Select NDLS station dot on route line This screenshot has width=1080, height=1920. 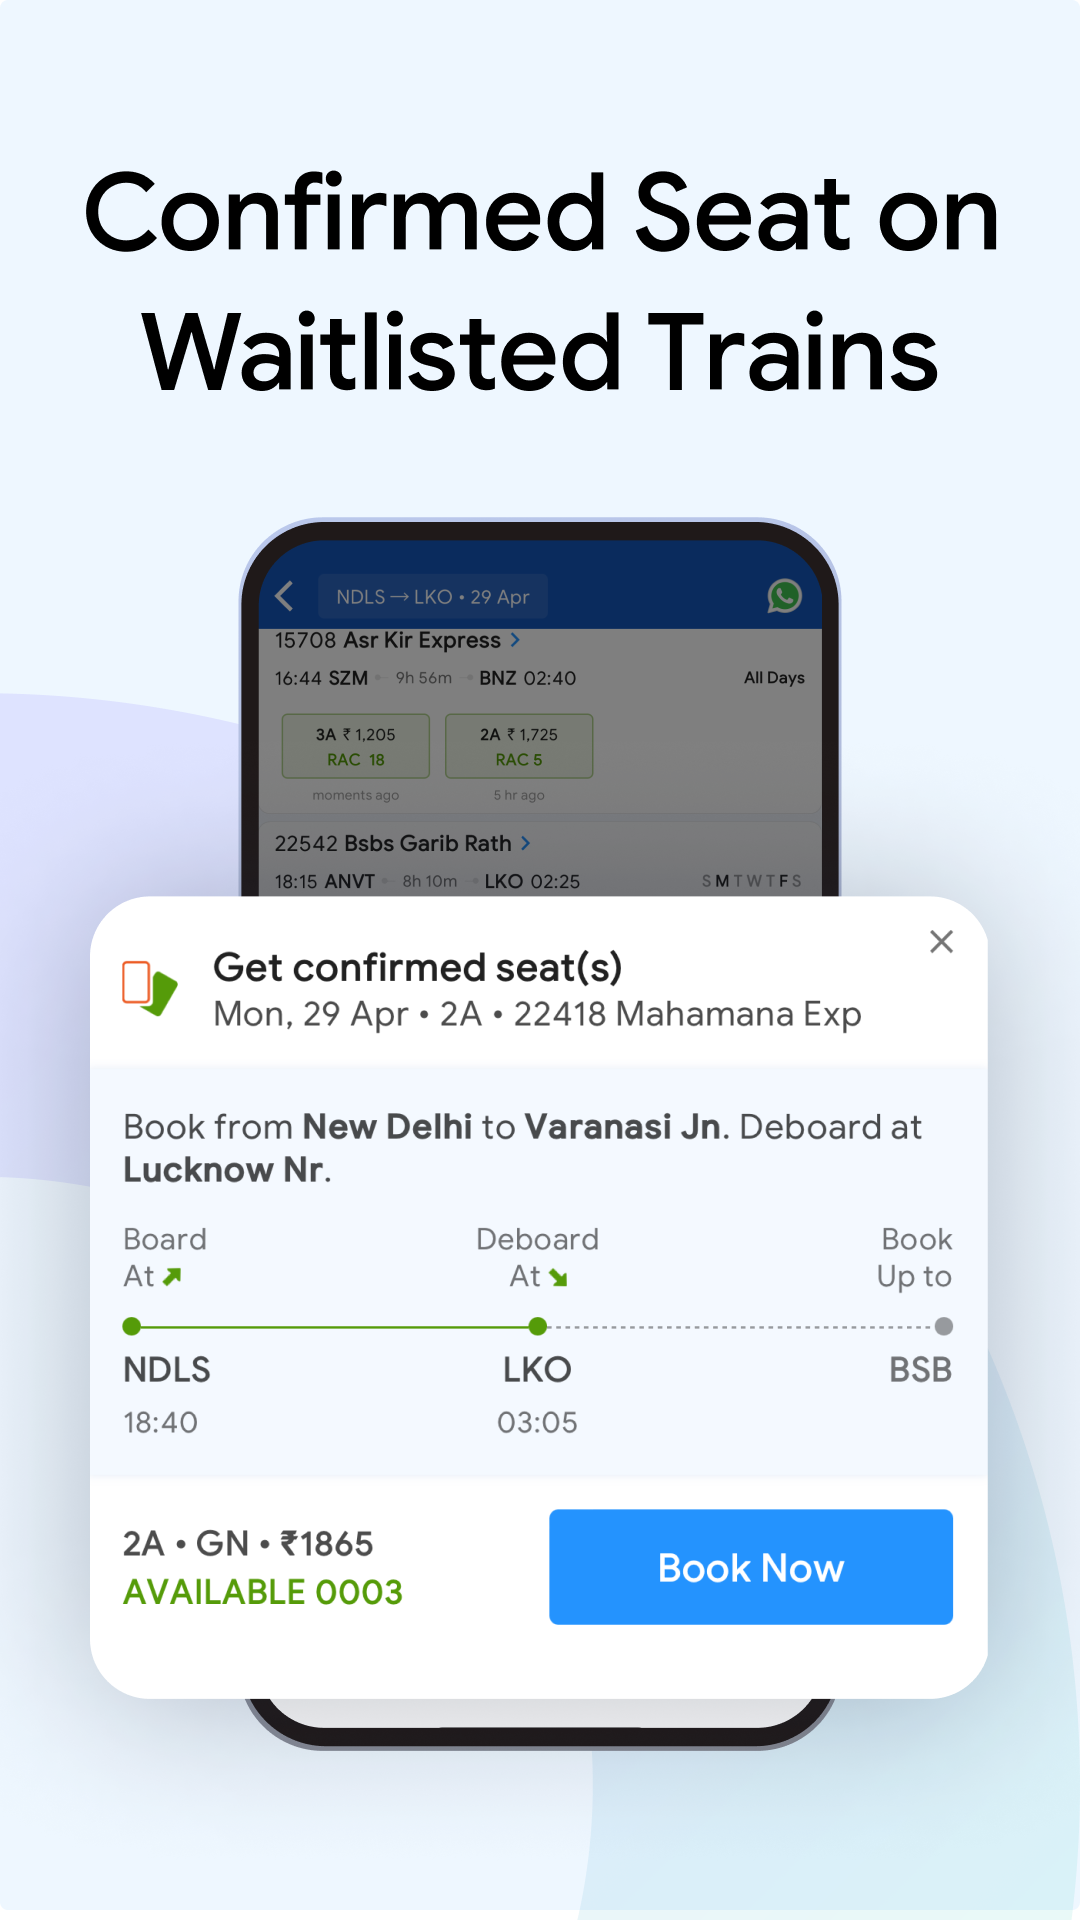[x=131, y=1327]
